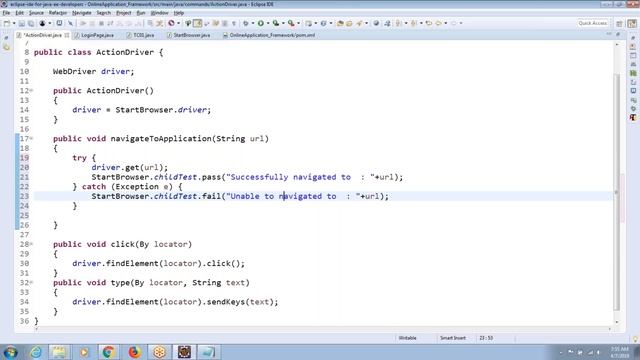This screenshot has height=360, width=640.
Task: Click the Debug run green bug icon
Action: point(246,23)
